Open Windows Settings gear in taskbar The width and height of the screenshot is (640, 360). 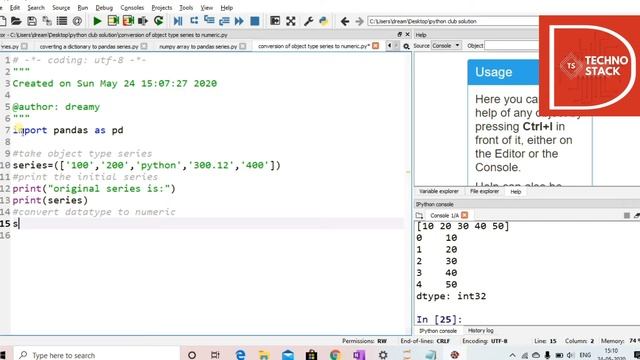point(383,355)
